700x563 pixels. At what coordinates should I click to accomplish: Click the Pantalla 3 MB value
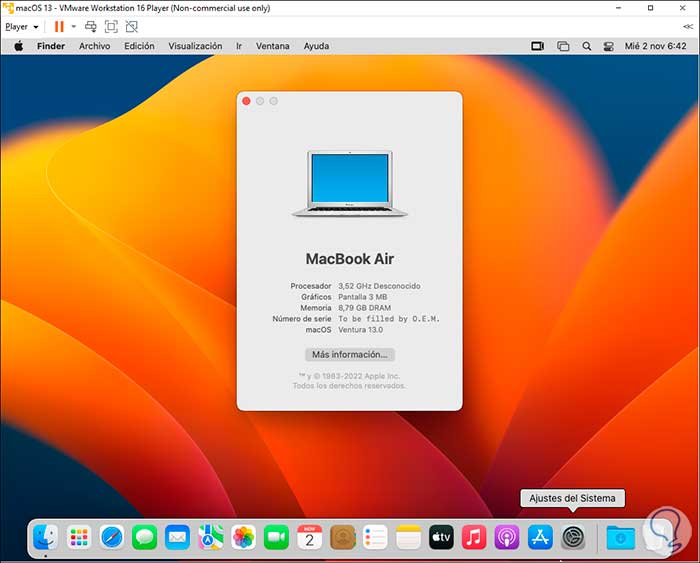362,297
